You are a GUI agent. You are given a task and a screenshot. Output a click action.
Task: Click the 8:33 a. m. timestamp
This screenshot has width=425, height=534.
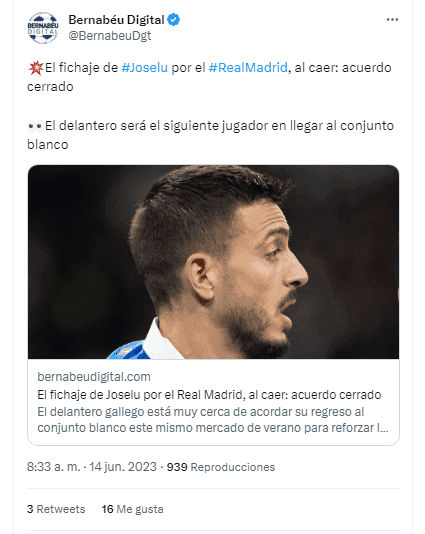point(54,467)
